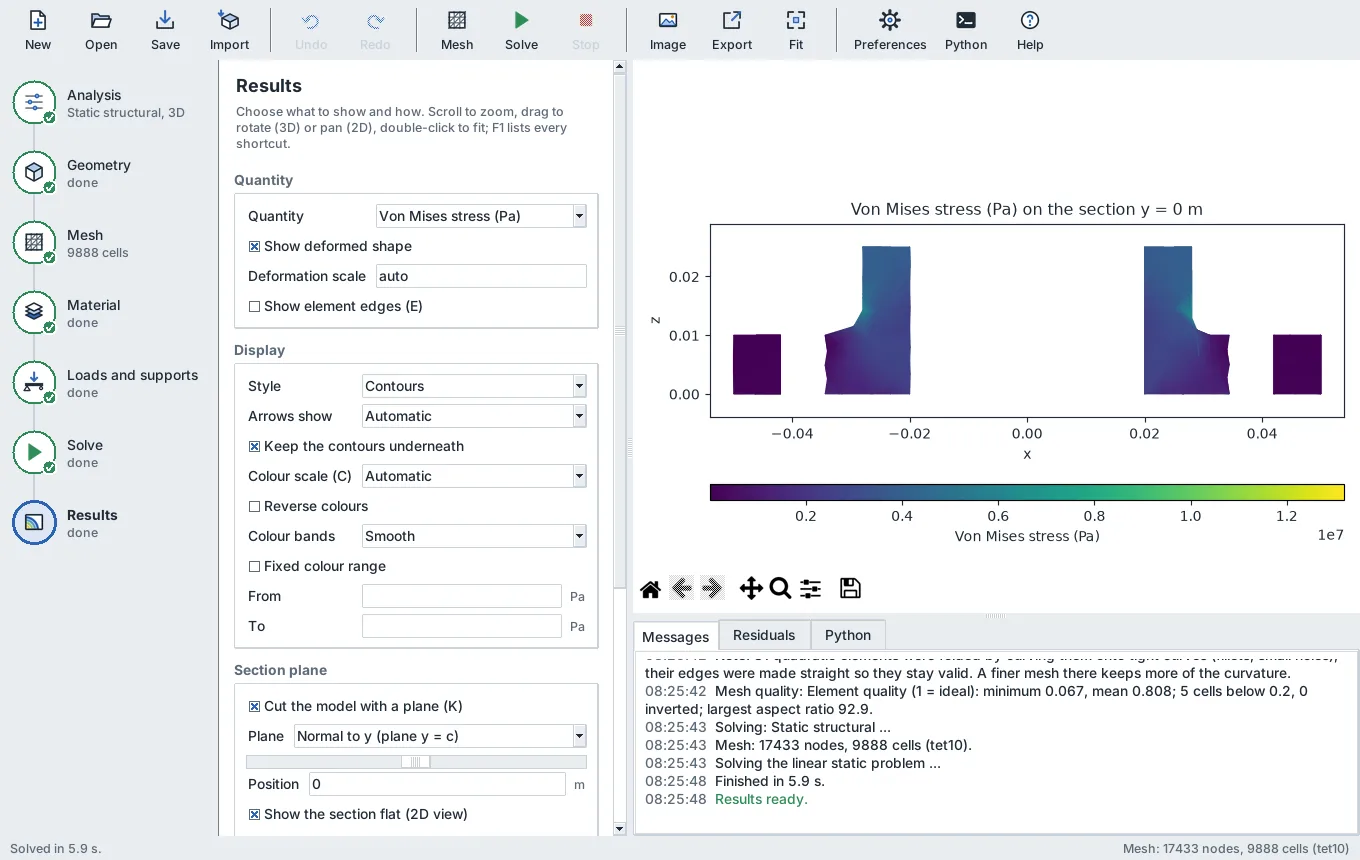1360x860 pixels.
Task: Switch to the Residuals tab
Action: pyautogui.click(x=764, y=635)
